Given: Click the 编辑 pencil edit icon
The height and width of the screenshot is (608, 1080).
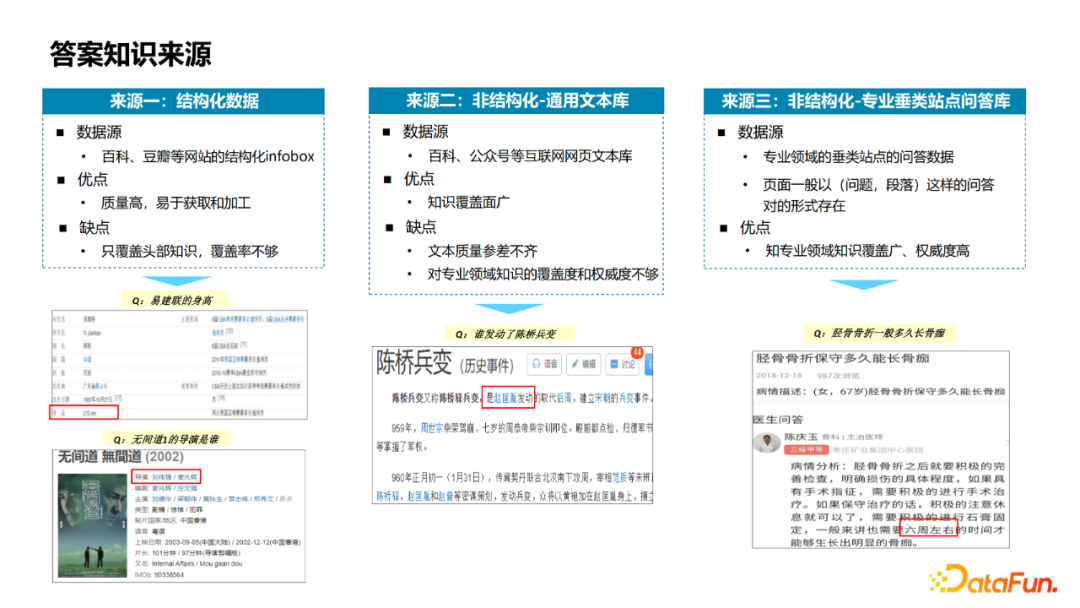Looking at the screenshot, I should coord(575,364).
